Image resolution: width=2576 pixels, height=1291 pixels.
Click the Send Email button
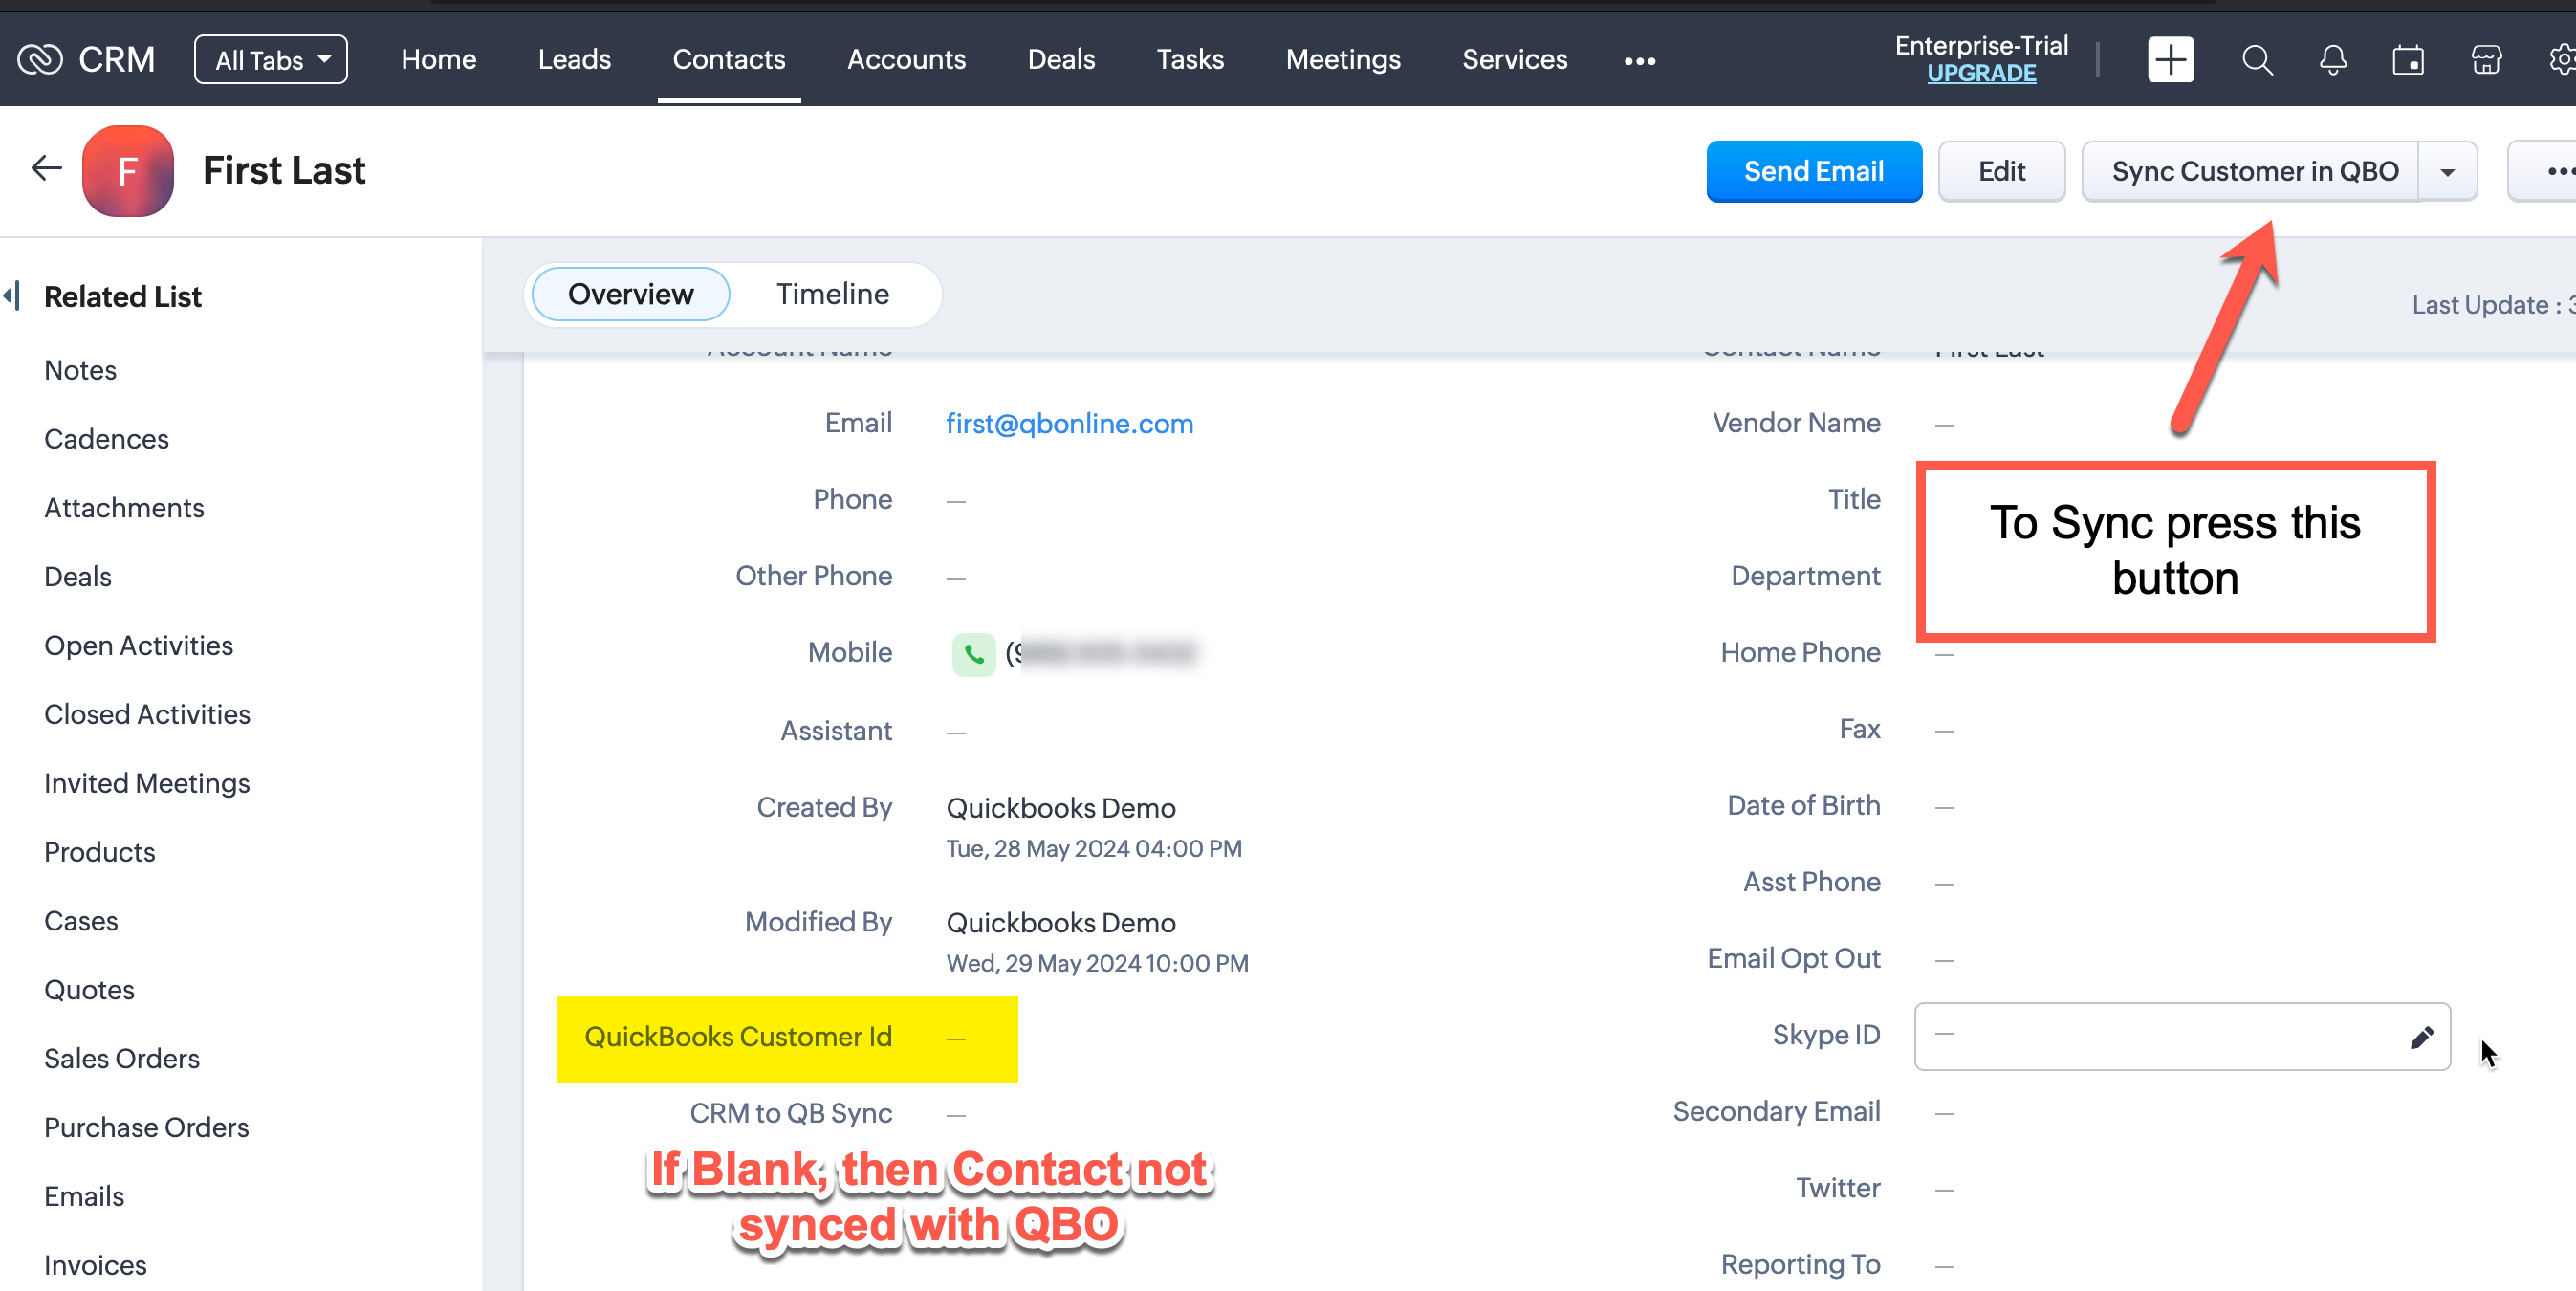1813,172
